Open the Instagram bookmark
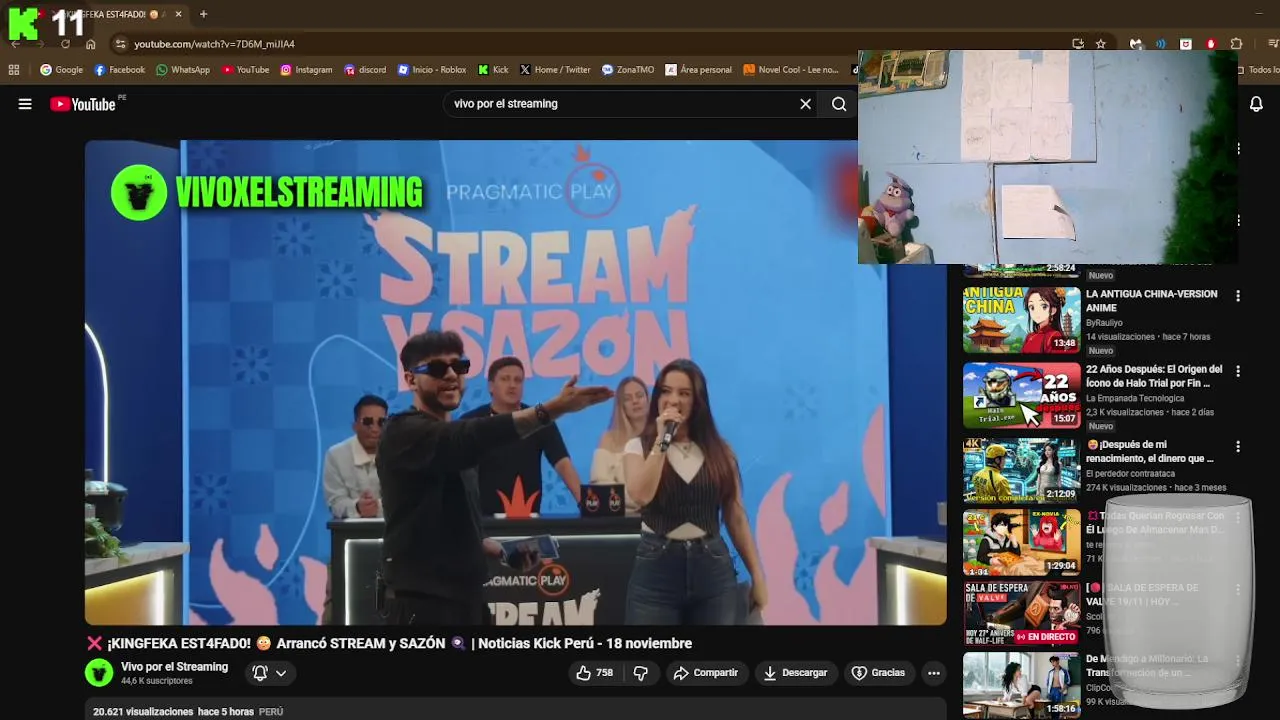The height and width of the screenshot is (720, 1280). 306,70
